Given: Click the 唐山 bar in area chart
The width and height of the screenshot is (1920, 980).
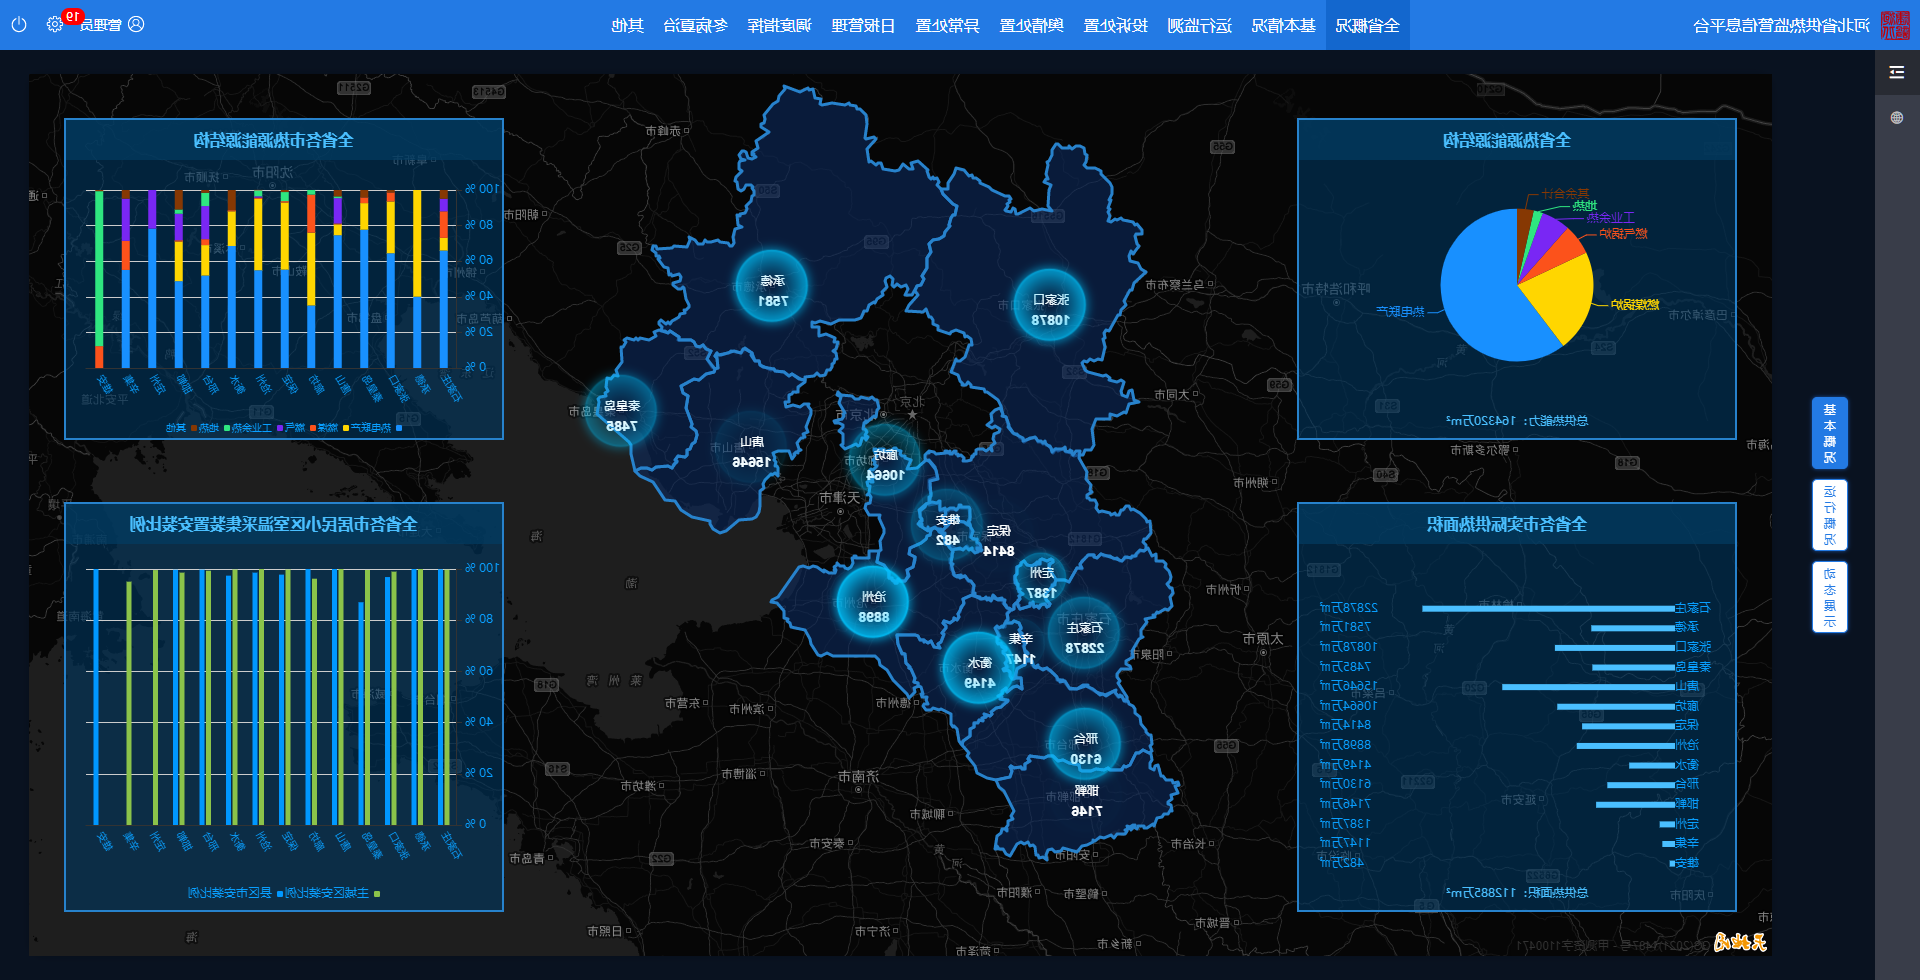Looking at the screenshot, I should (1588, 687).
